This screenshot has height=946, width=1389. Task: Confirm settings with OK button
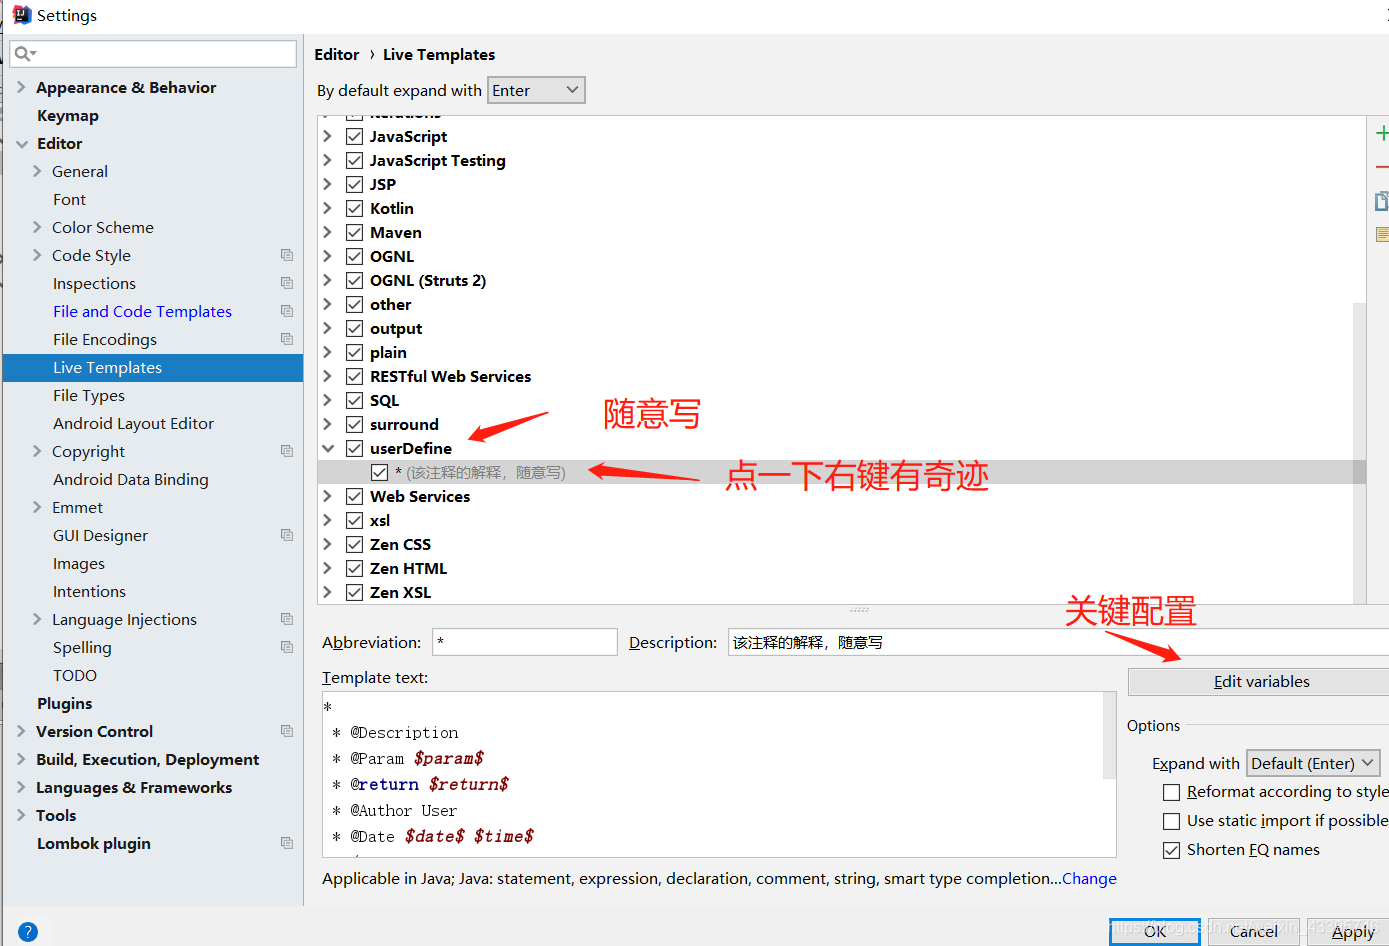[1155, 931]
